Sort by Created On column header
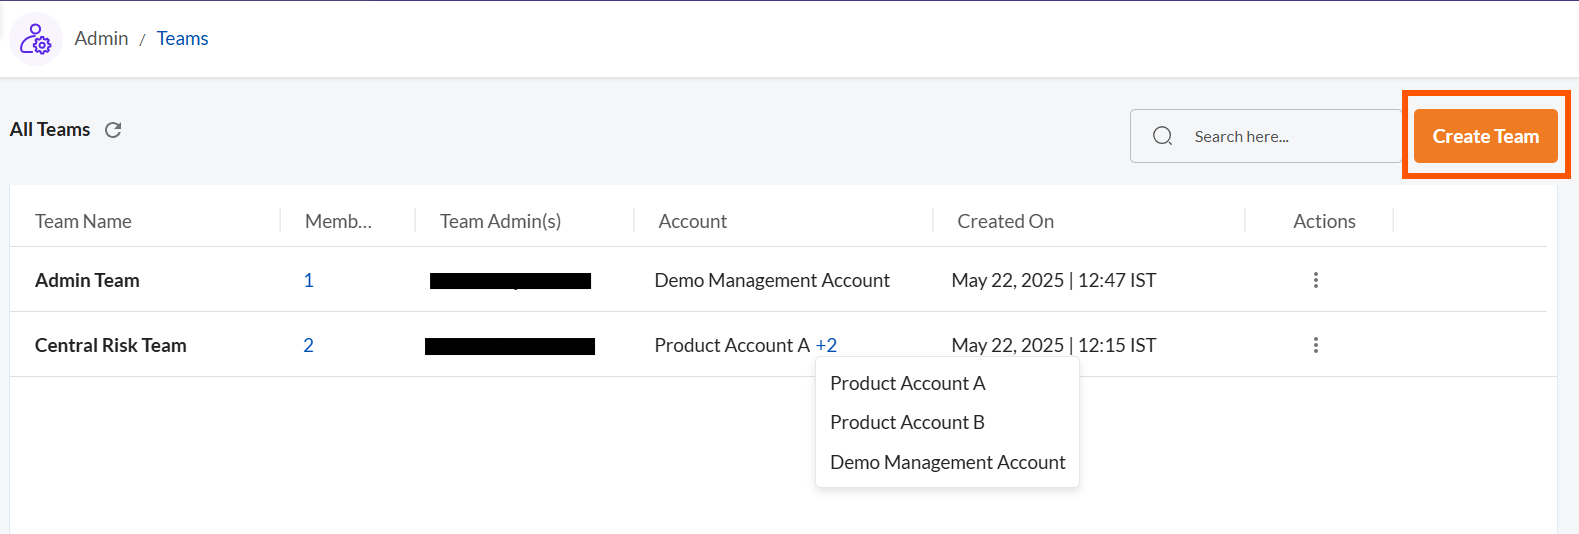This screenshot has width=1579, height=534. (1005, 221)
